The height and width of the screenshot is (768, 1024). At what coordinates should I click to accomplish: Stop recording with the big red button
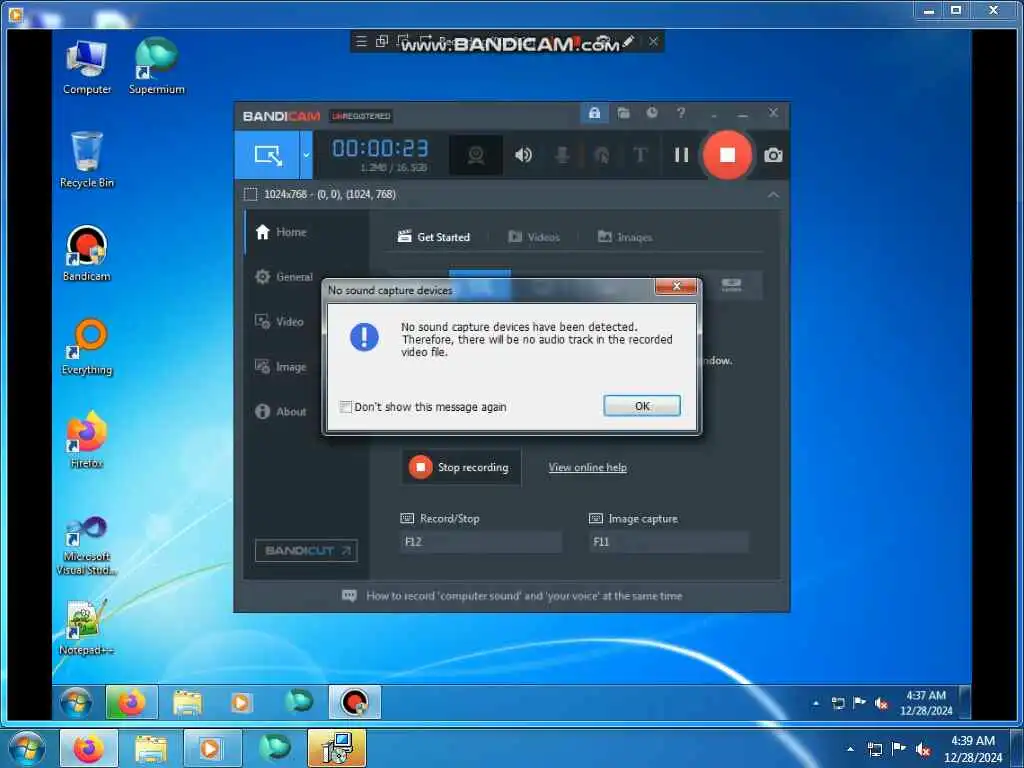728,155
